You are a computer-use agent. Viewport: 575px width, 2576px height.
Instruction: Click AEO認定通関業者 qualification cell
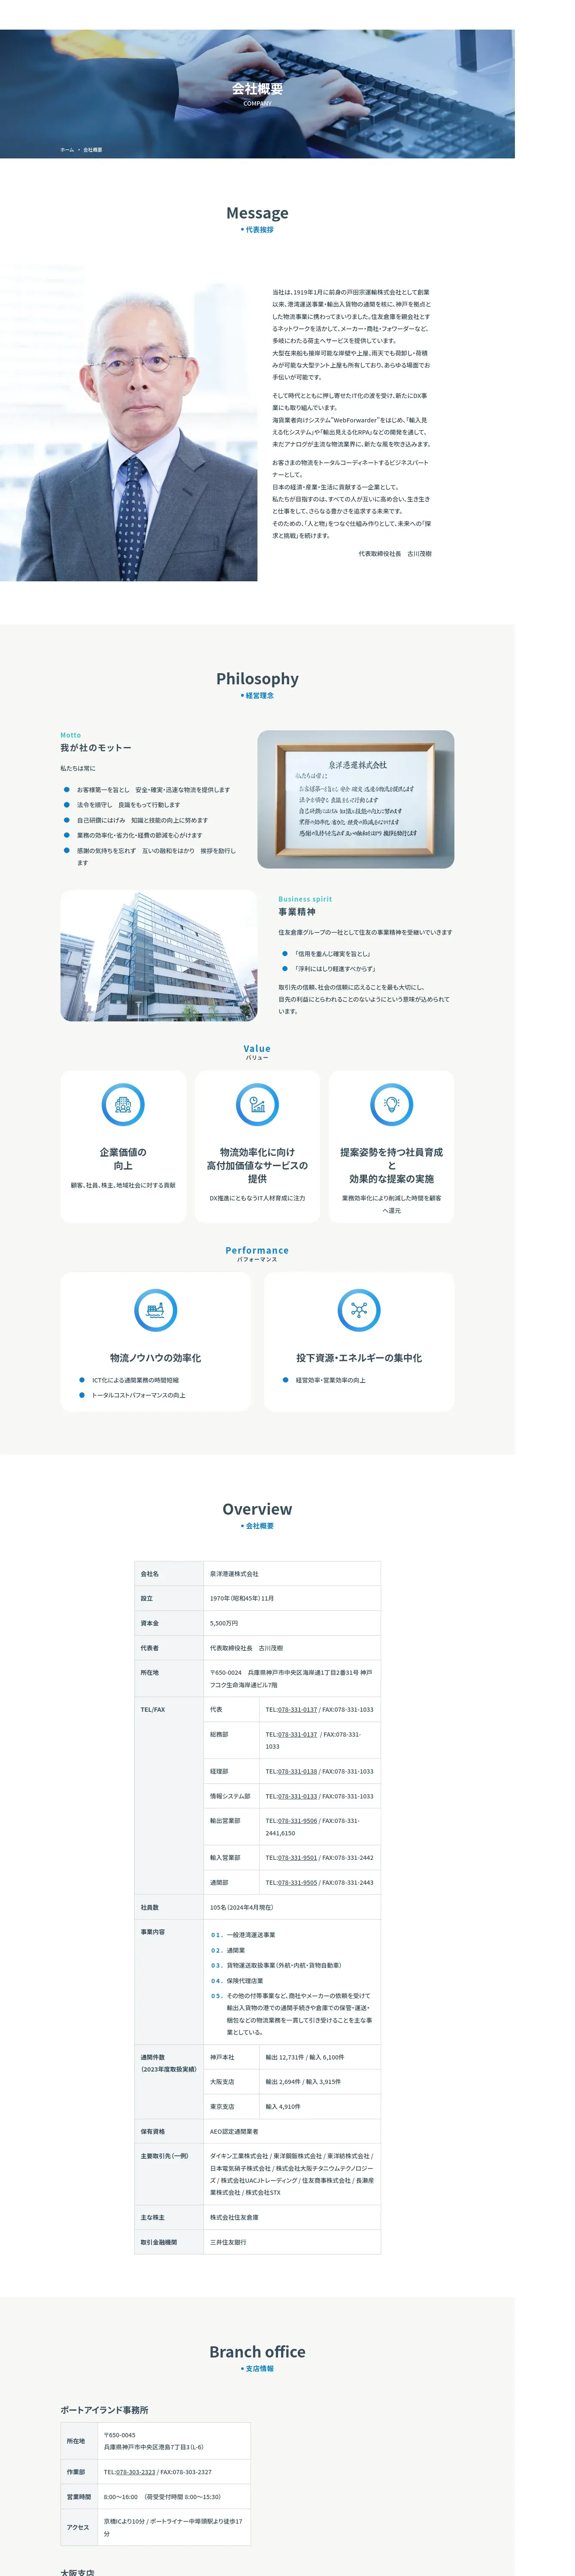(292, 2131)
